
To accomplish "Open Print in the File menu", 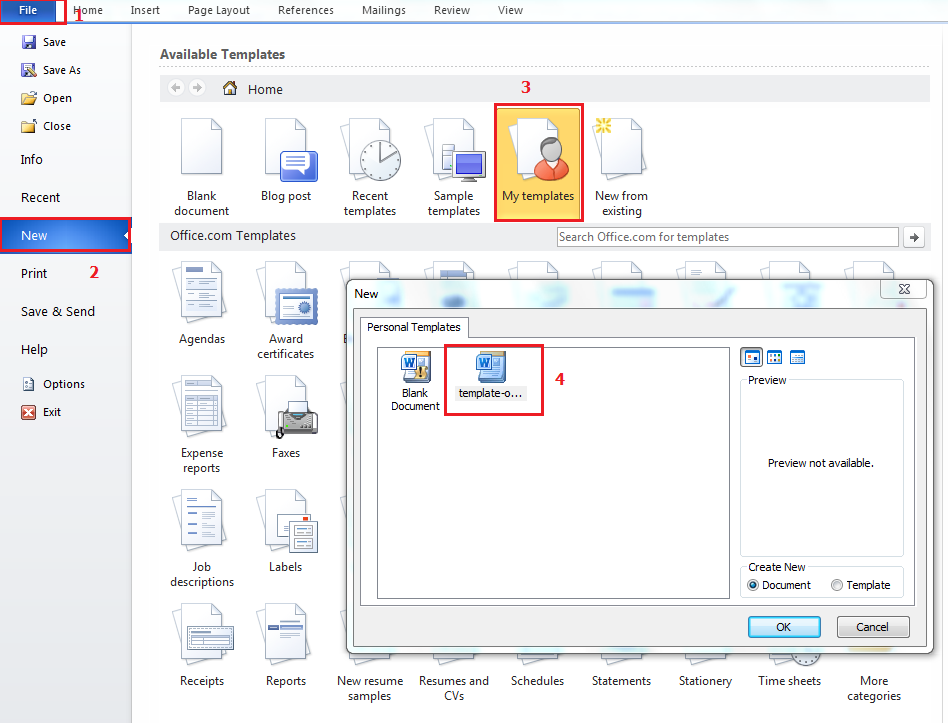I will click(34, 273).
